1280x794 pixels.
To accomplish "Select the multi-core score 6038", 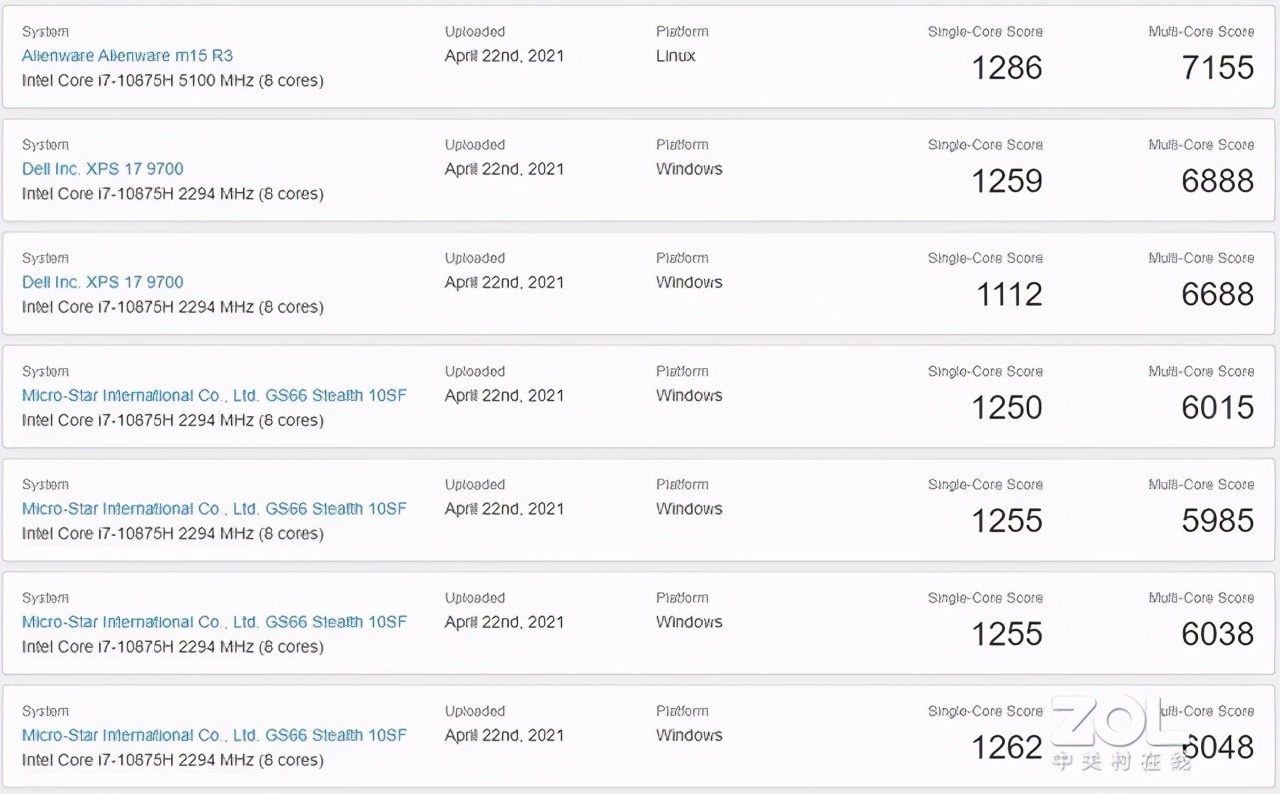I will [x=1217, y=634].
